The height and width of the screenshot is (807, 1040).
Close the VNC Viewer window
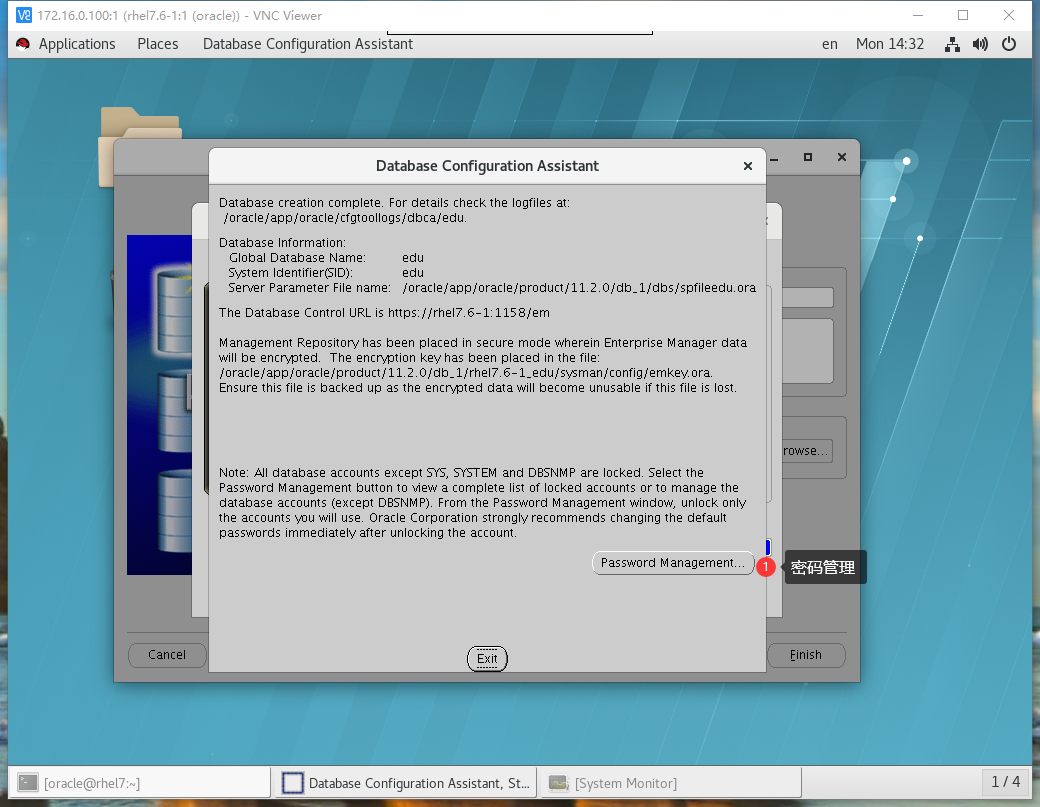[x=1009, y=15]
